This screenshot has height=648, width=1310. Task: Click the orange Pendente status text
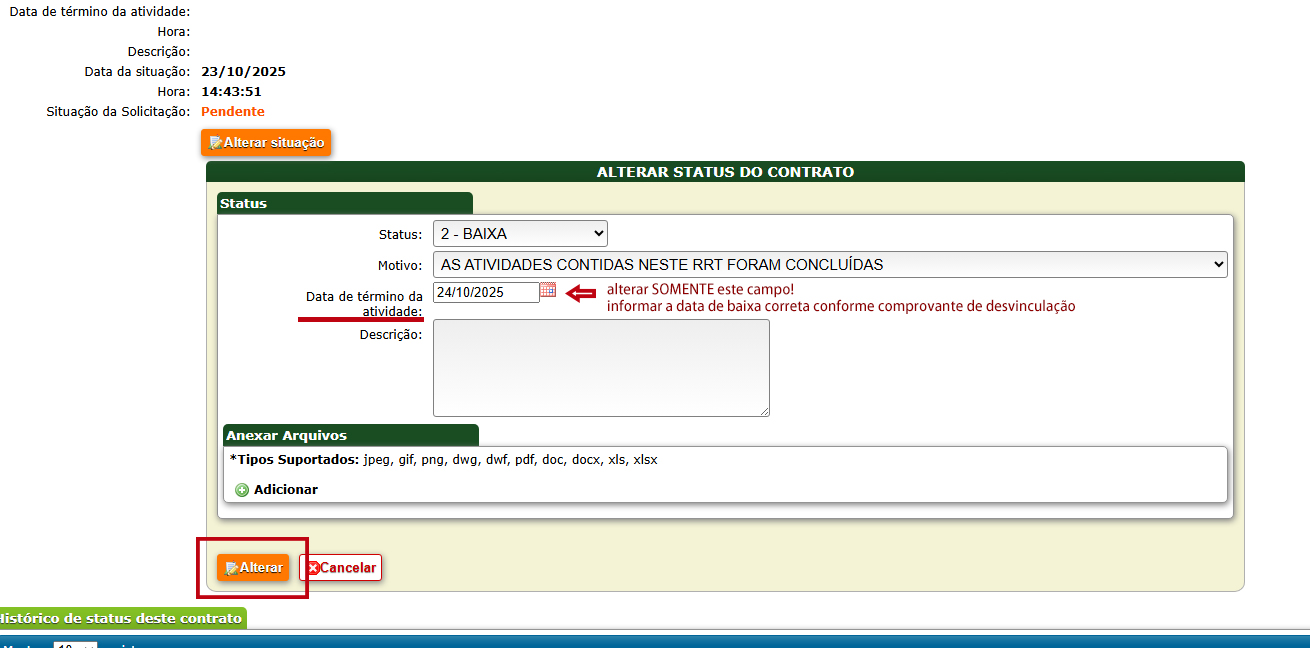tap(233, 112)
